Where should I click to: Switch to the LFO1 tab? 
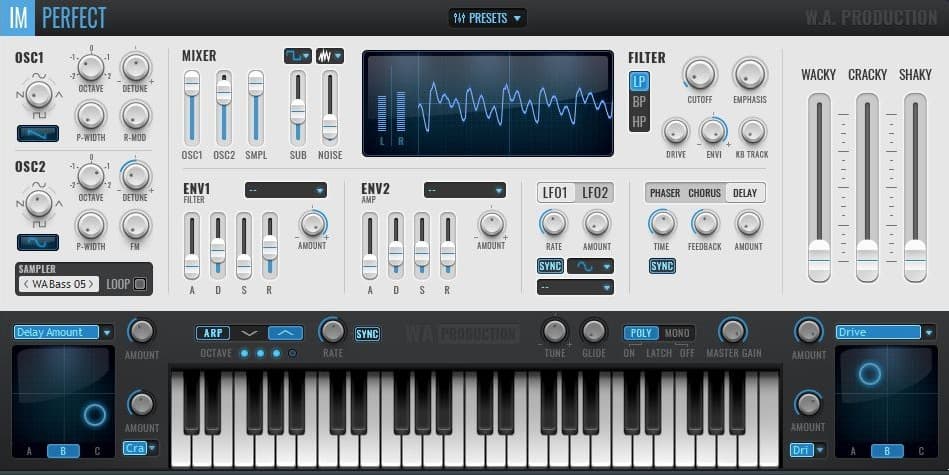(x=555, y=193)
